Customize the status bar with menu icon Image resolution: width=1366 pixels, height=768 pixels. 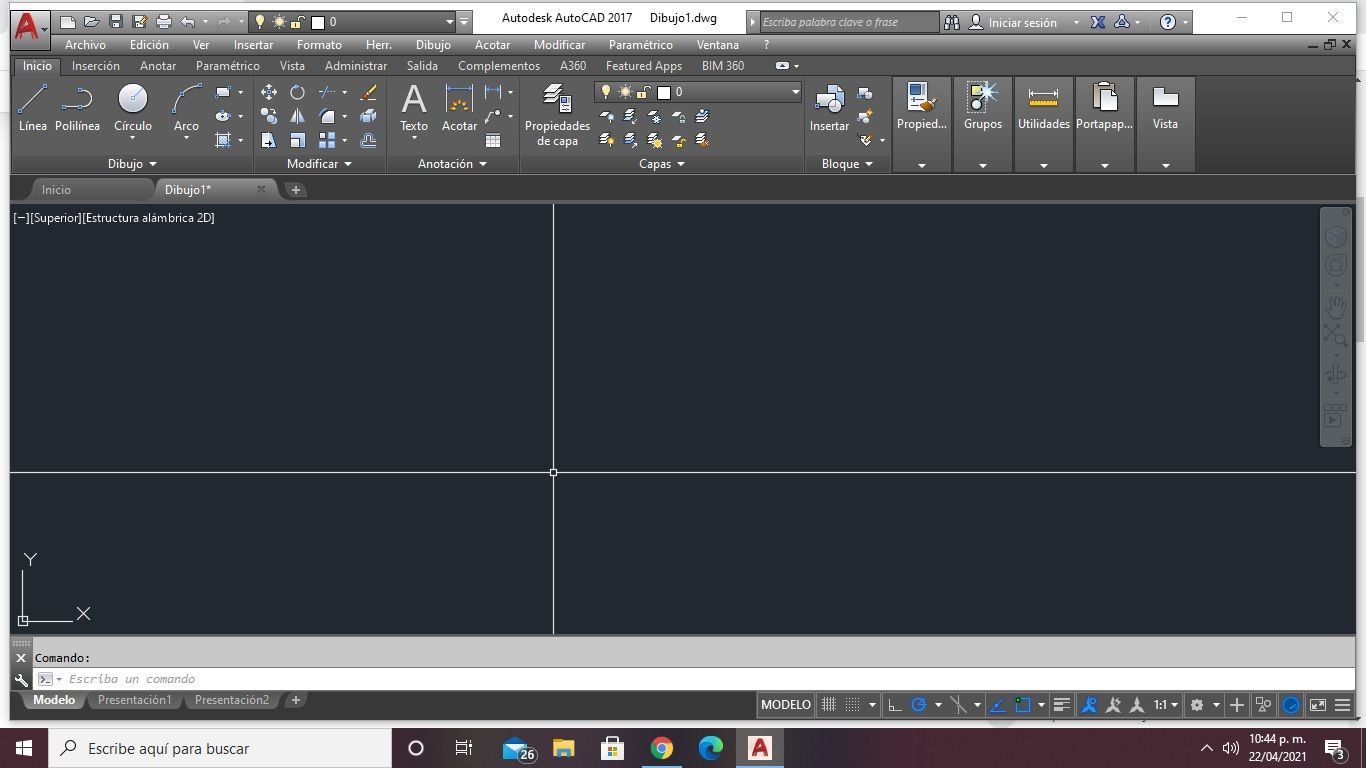coord(1343,705)
